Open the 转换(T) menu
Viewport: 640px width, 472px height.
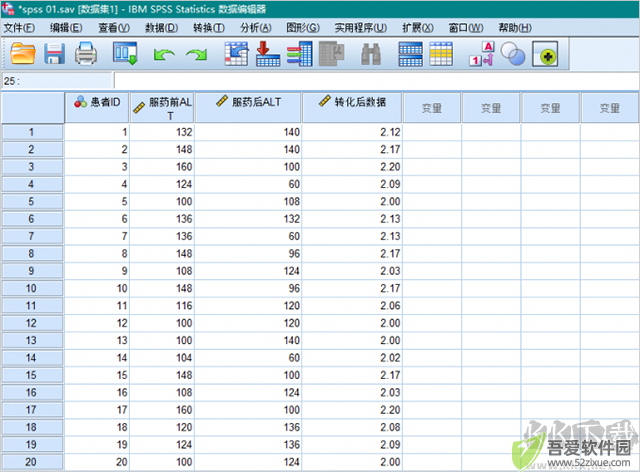(209, 28)
